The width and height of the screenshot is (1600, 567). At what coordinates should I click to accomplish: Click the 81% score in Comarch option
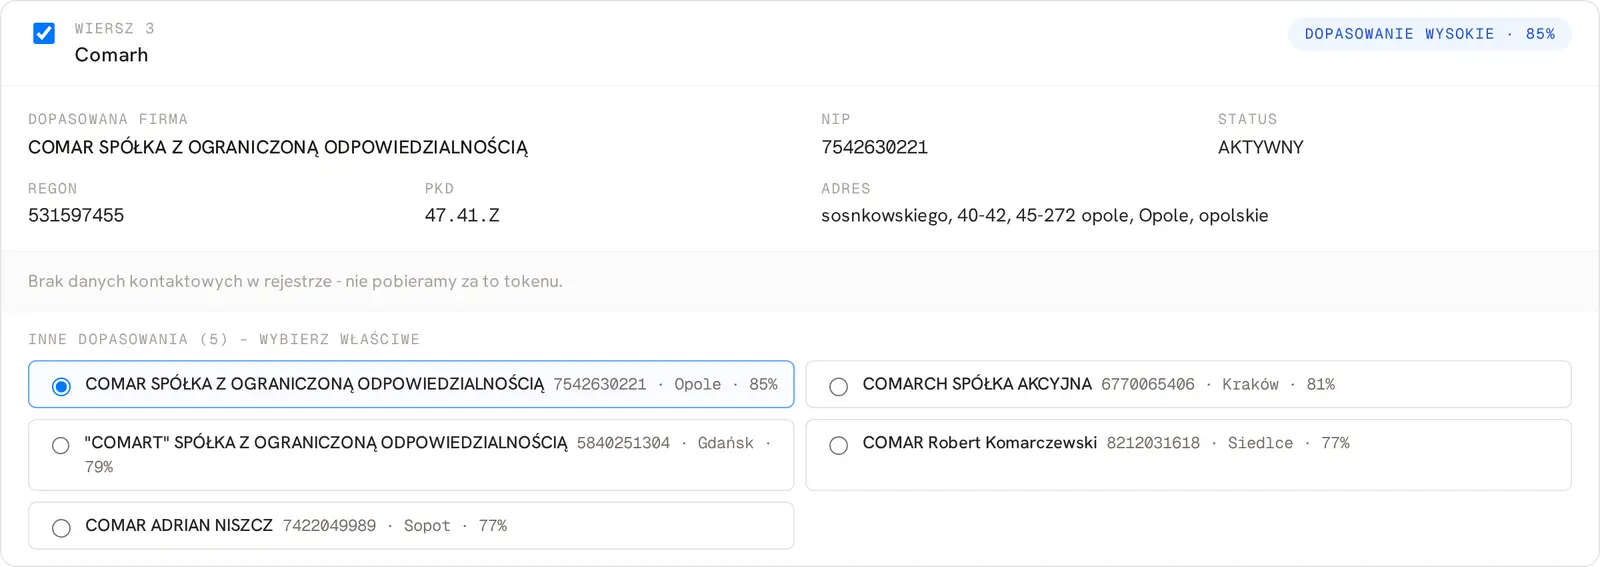tap(1320, 384)
